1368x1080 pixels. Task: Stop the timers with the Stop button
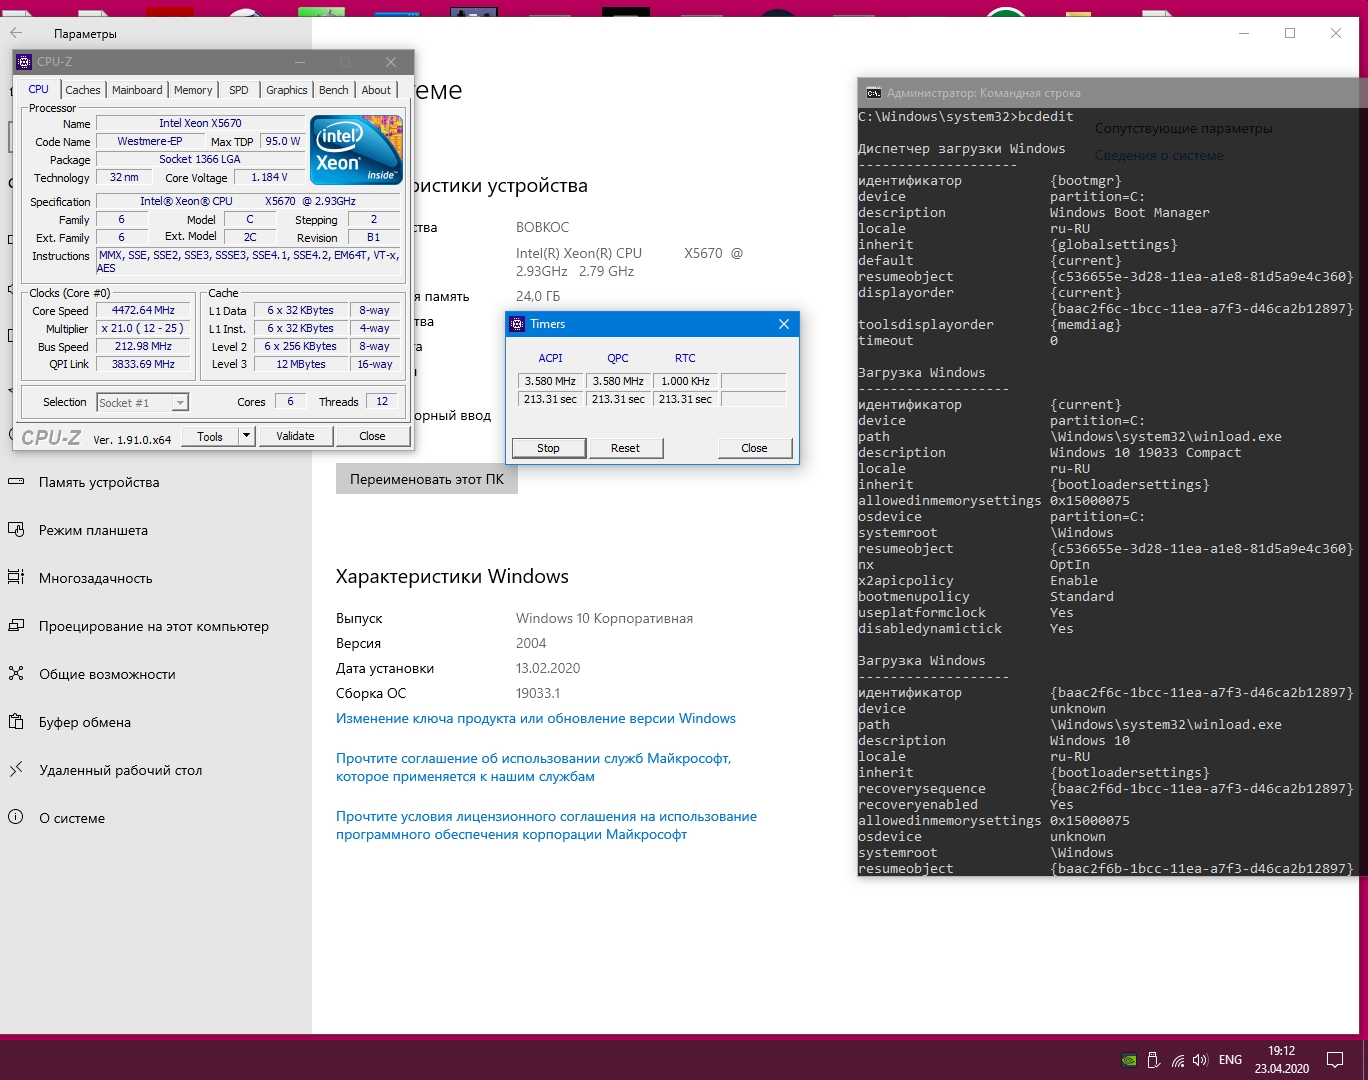[x=548, y=448]
